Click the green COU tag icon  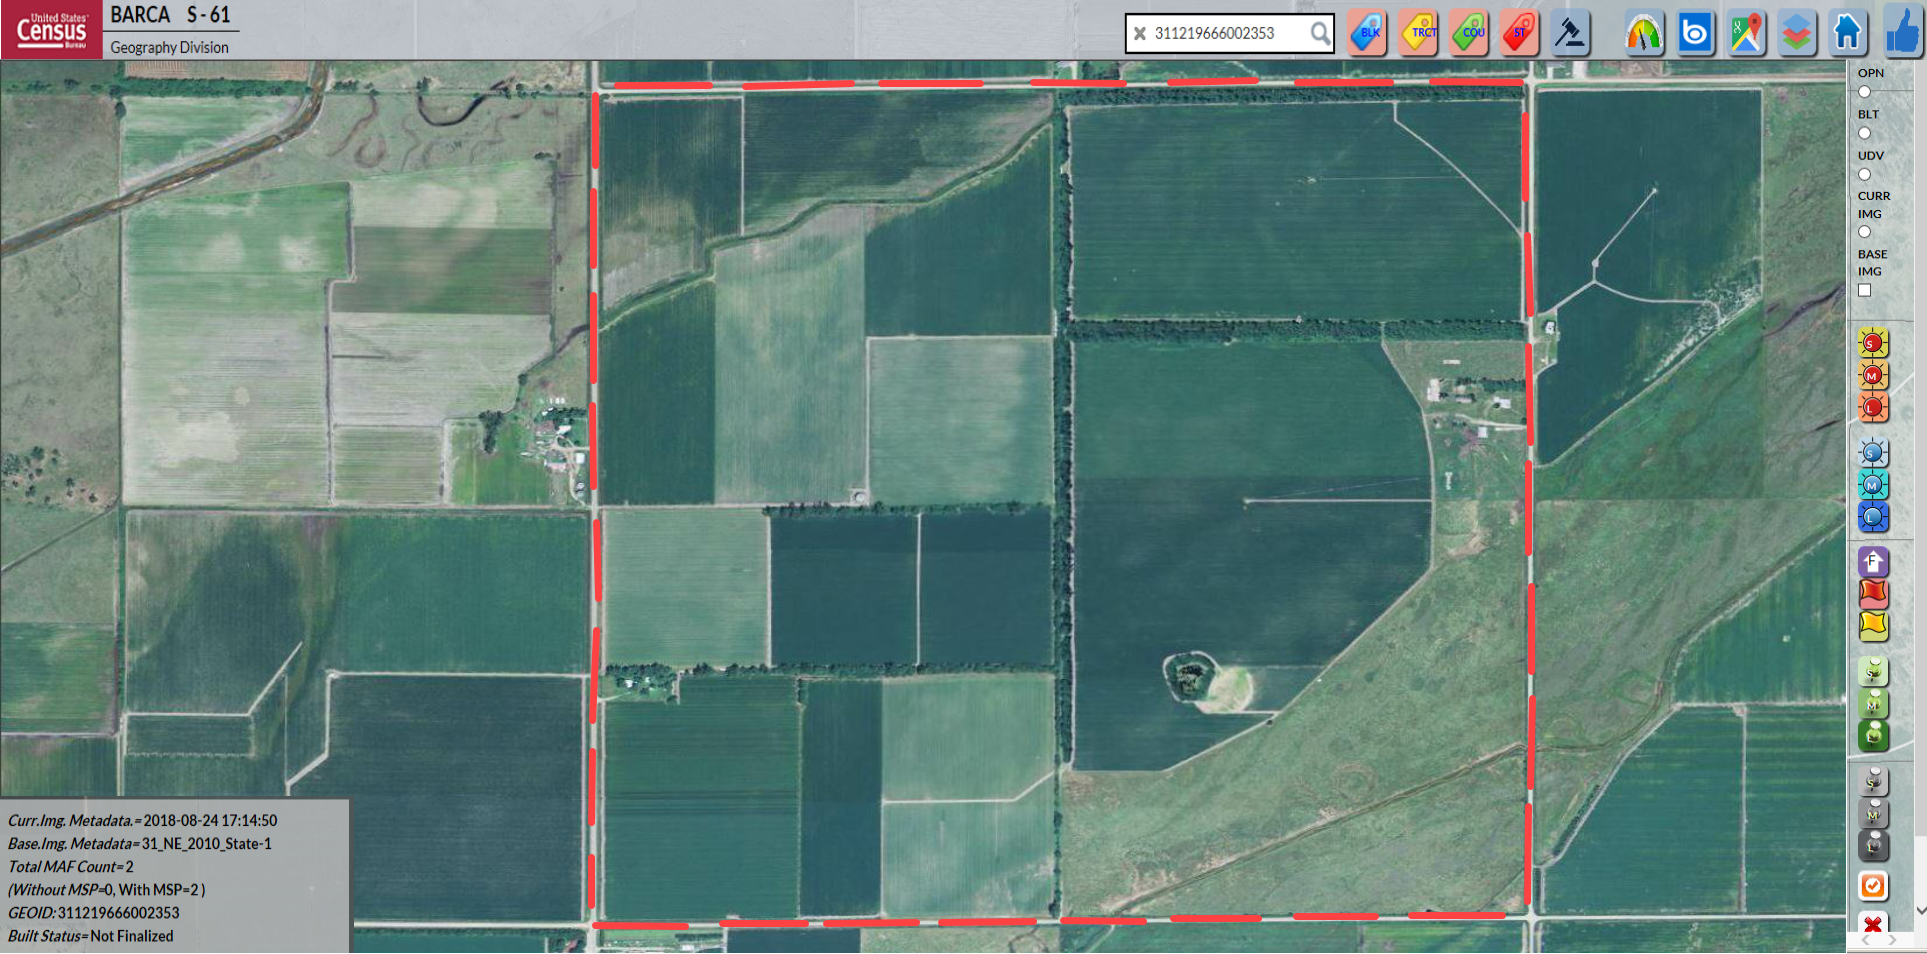[1470, 33]
